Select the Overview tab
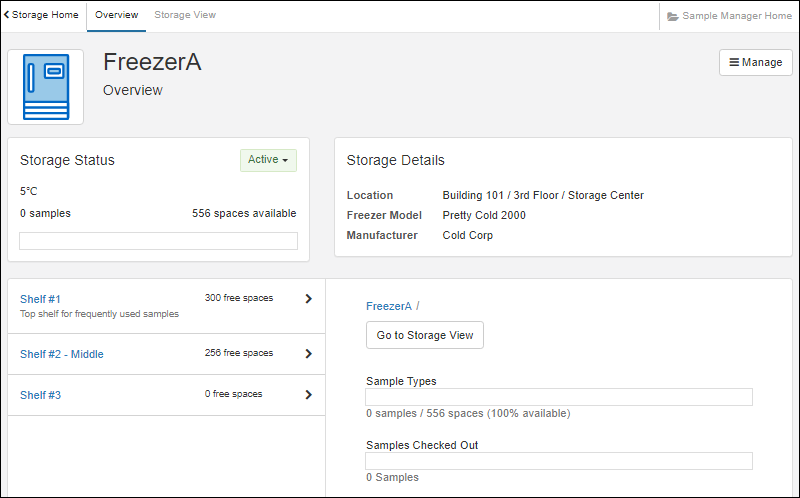Viewport: 800px width, 498px height. coord(116,15)
